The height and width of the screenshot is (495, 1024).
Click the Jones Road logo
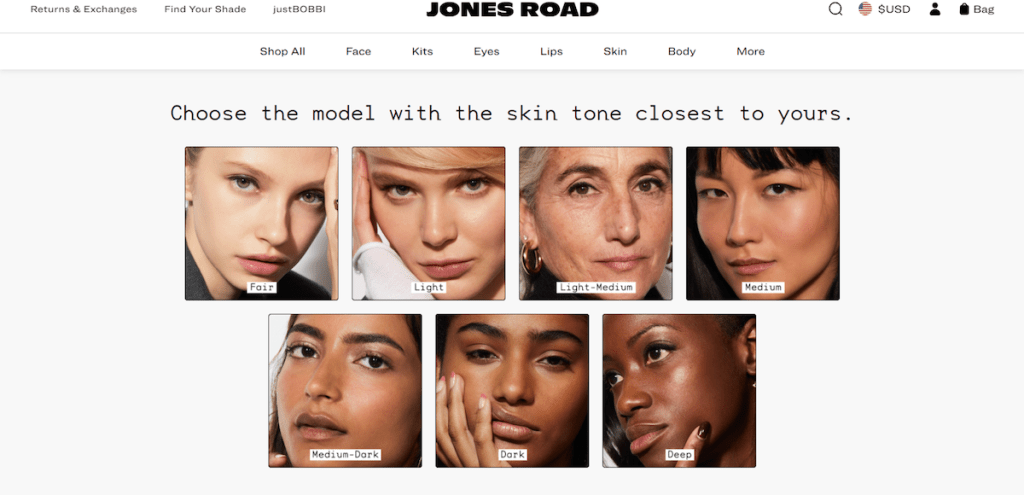(x=512, y=9)
